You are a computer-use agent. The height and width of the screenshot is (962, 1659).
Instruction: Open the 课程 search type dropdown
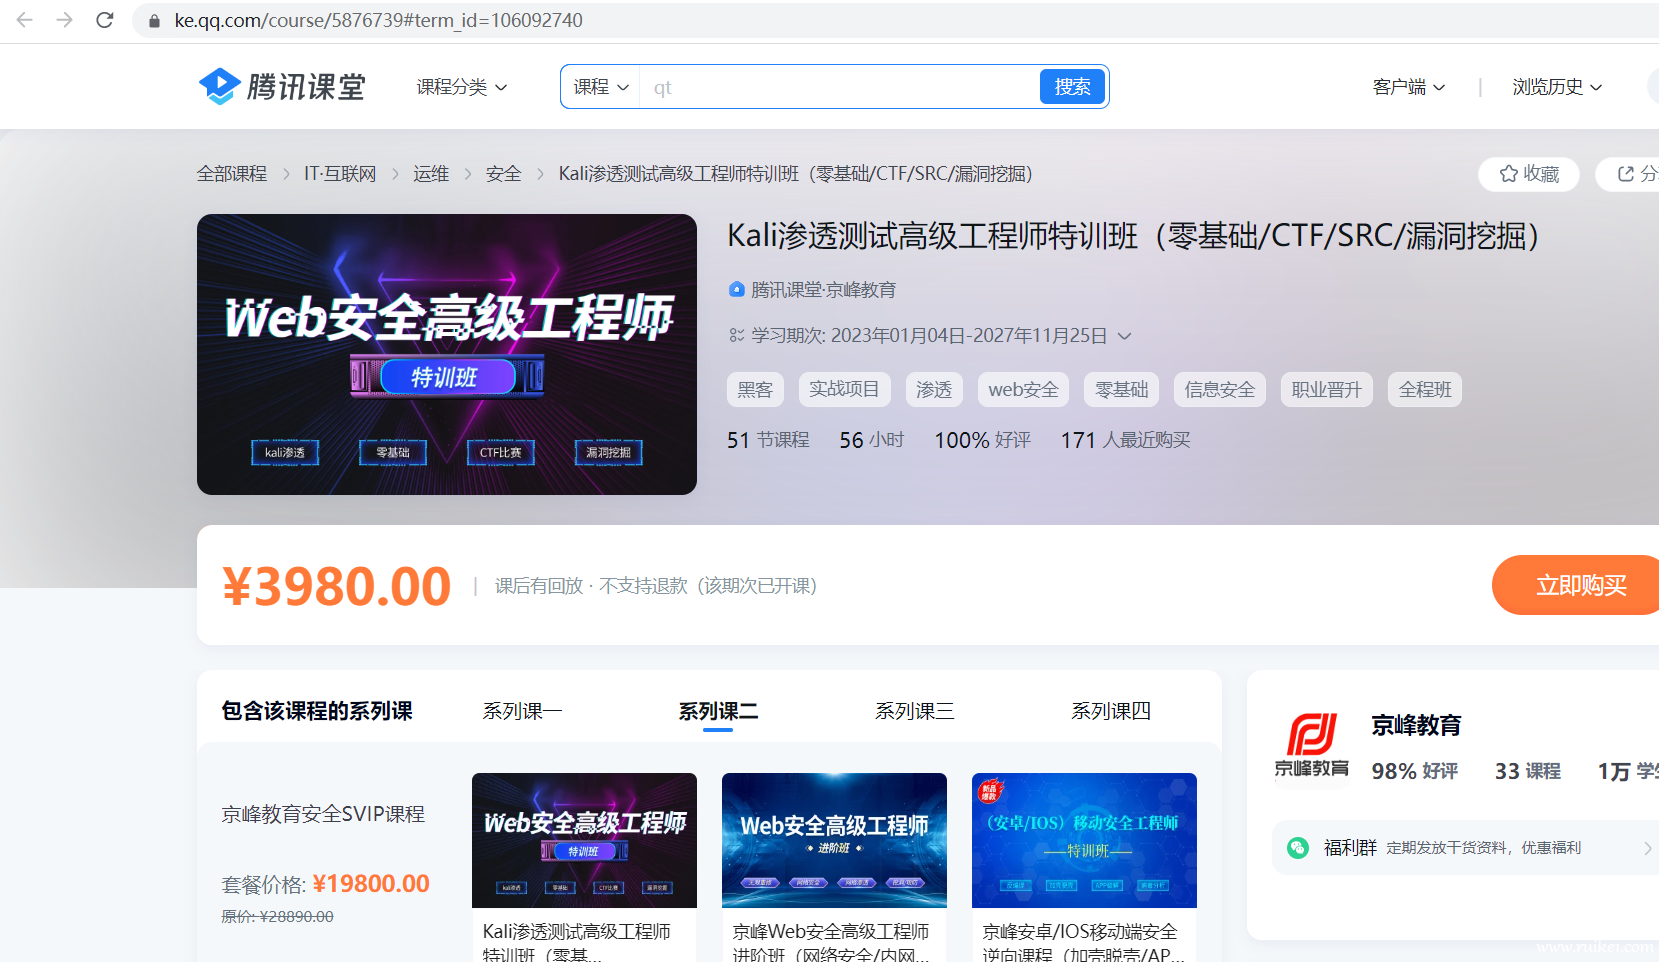pos(600,87)
